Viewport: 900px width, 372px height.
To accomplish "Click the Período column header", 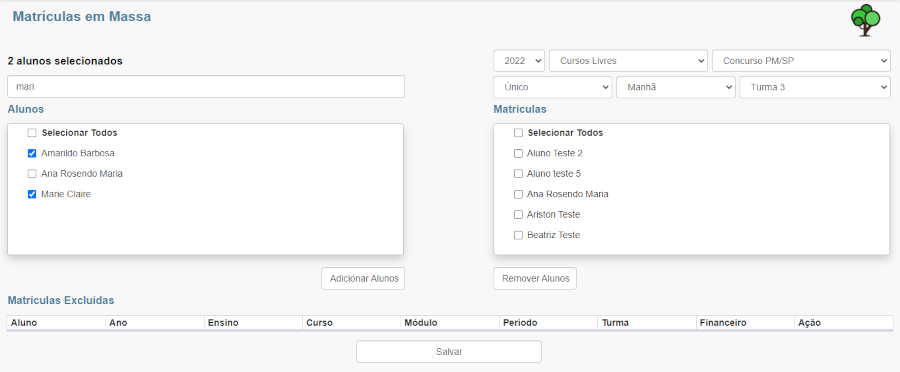I will pos(549,323).
